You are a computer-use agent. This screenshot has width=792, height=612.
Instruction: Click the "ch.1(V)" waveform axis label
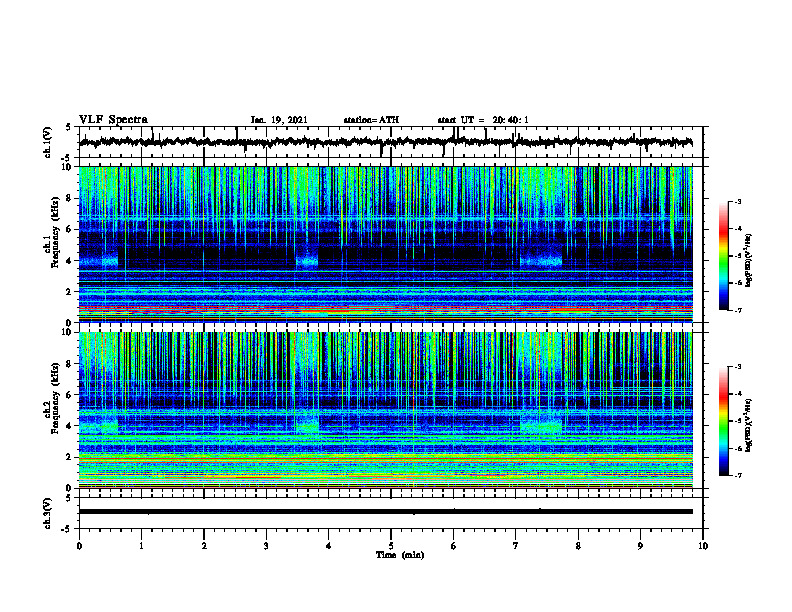coord(47,142)
